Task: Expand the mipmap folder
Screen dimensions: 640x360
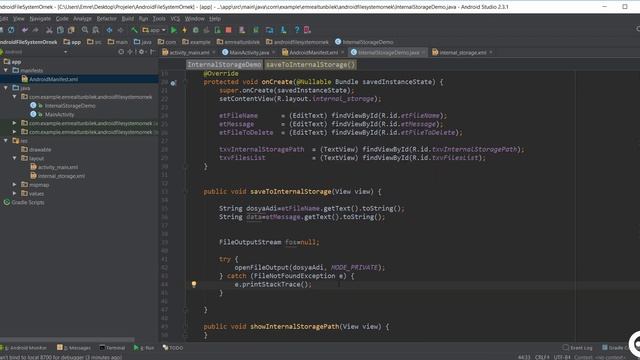Action: coord(15,184)
